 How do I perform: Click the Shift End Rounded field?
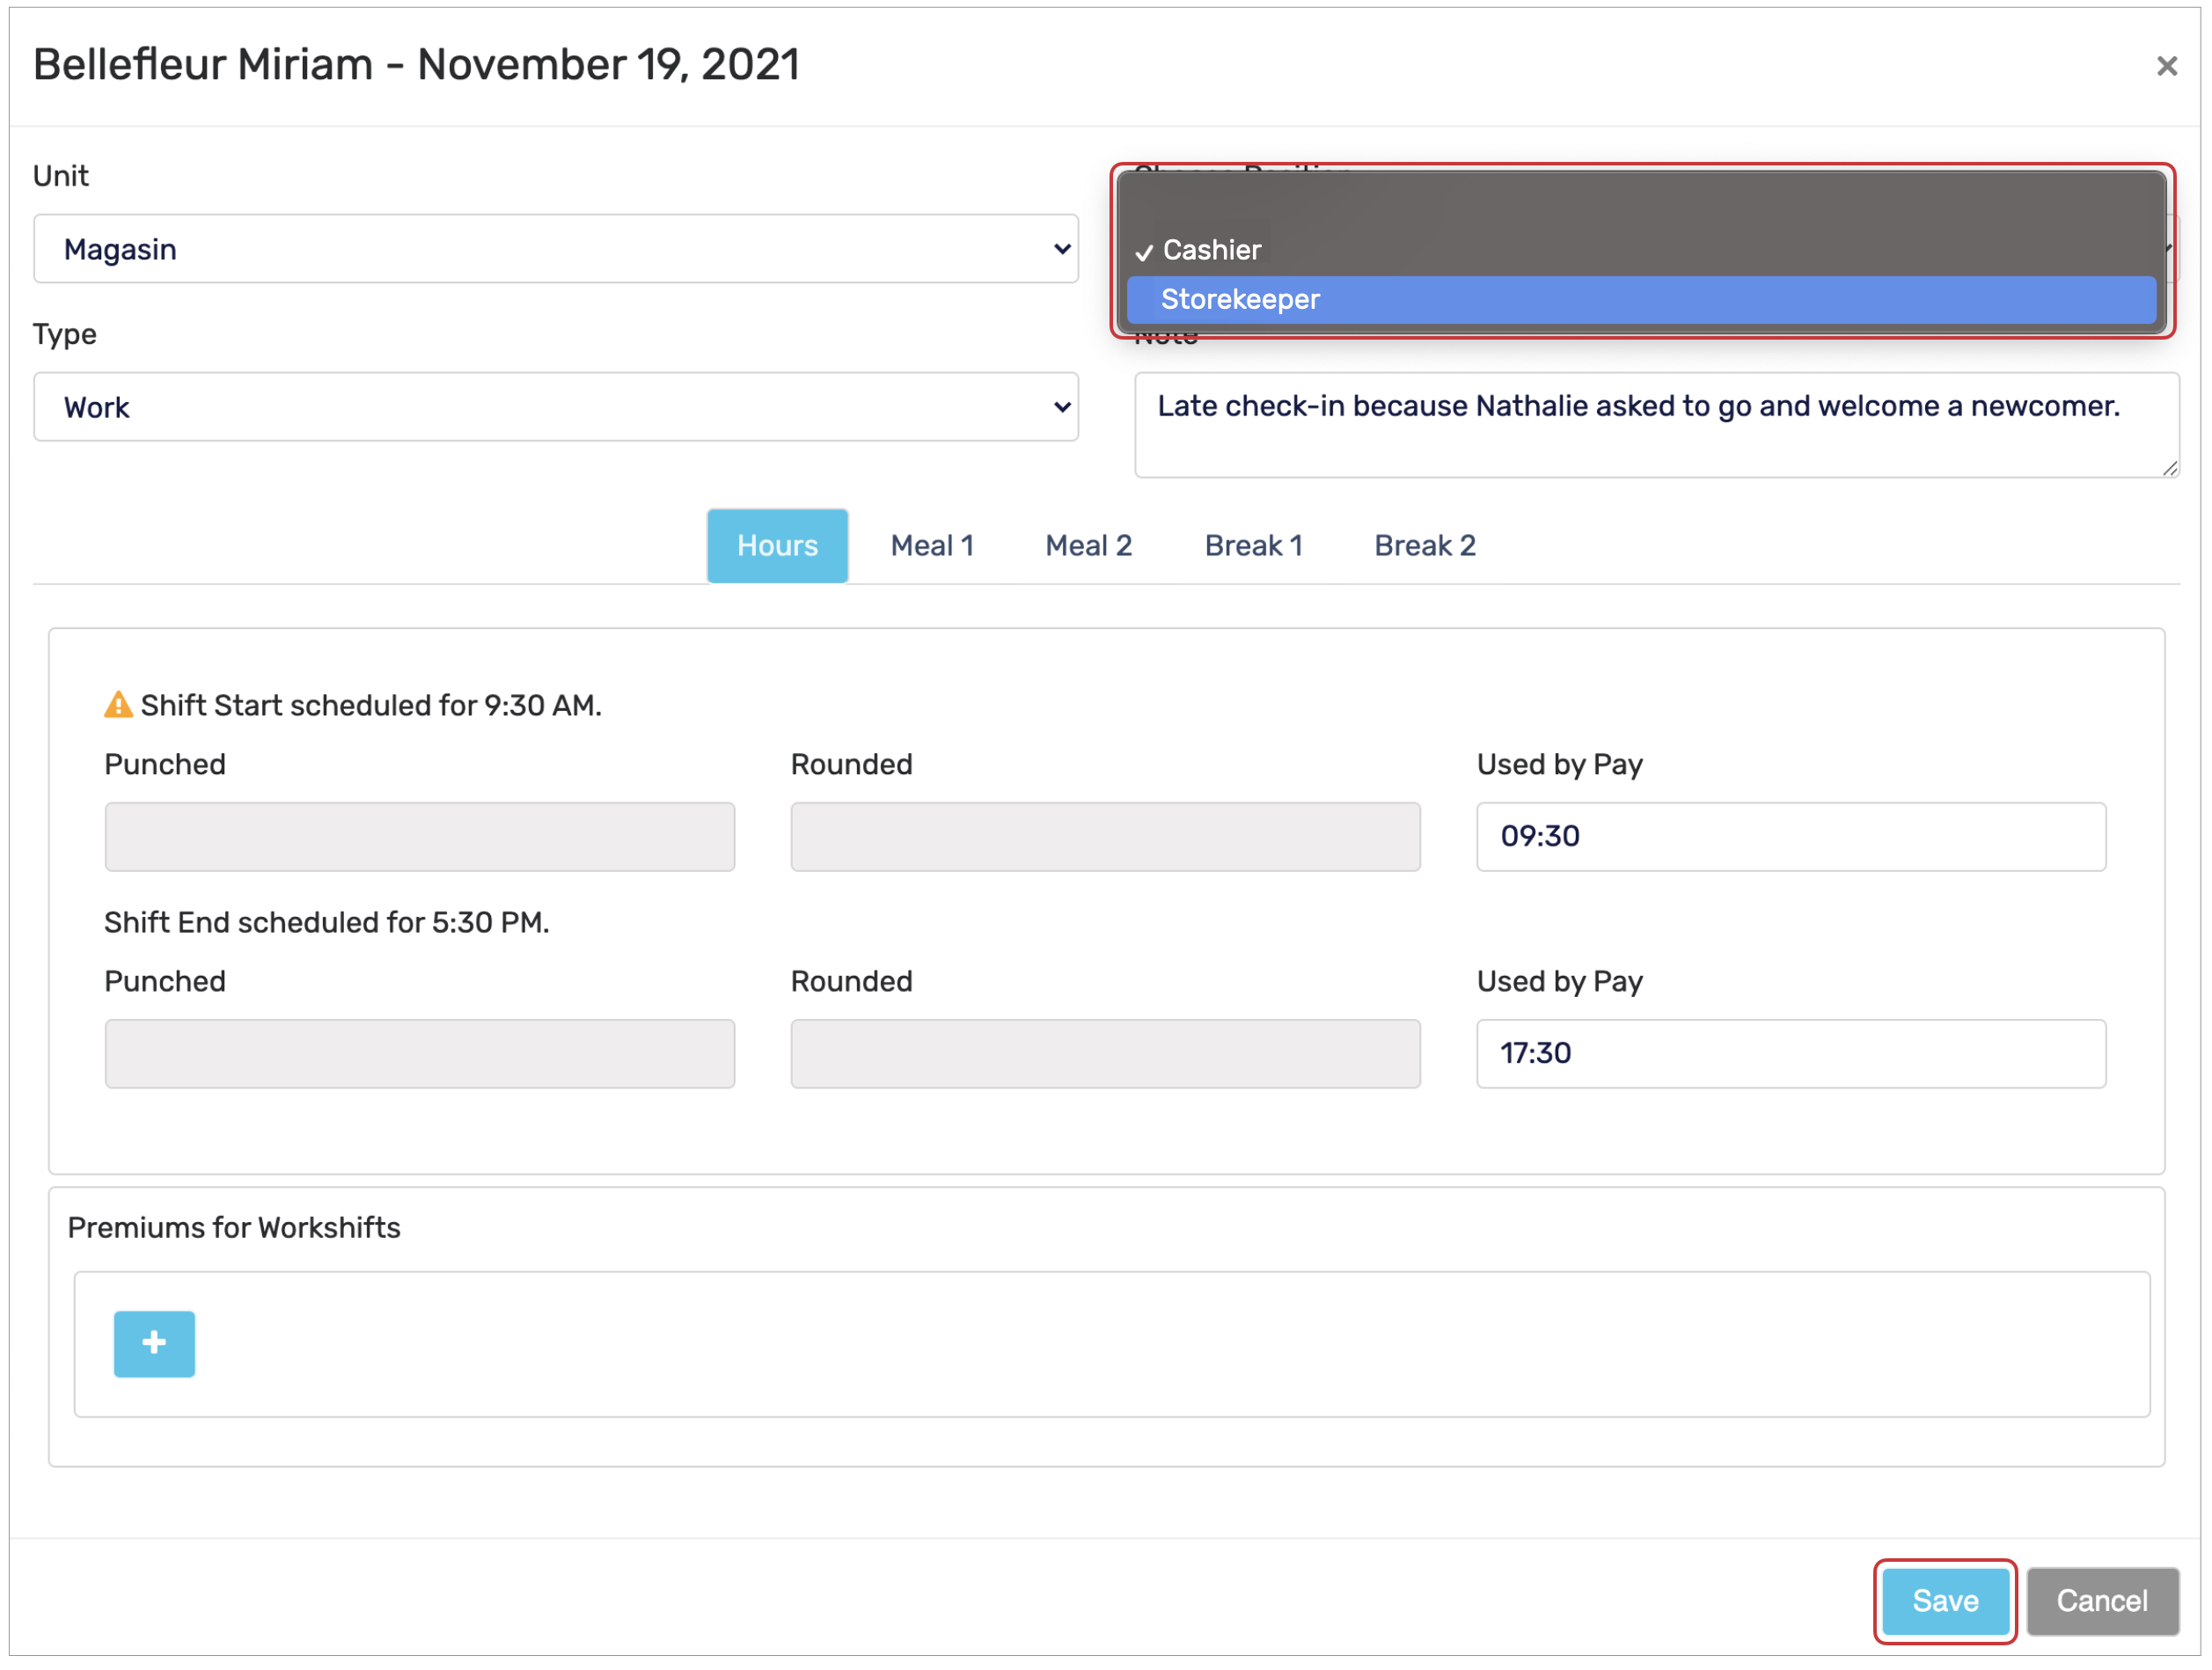click(x=1105, y=1053)
